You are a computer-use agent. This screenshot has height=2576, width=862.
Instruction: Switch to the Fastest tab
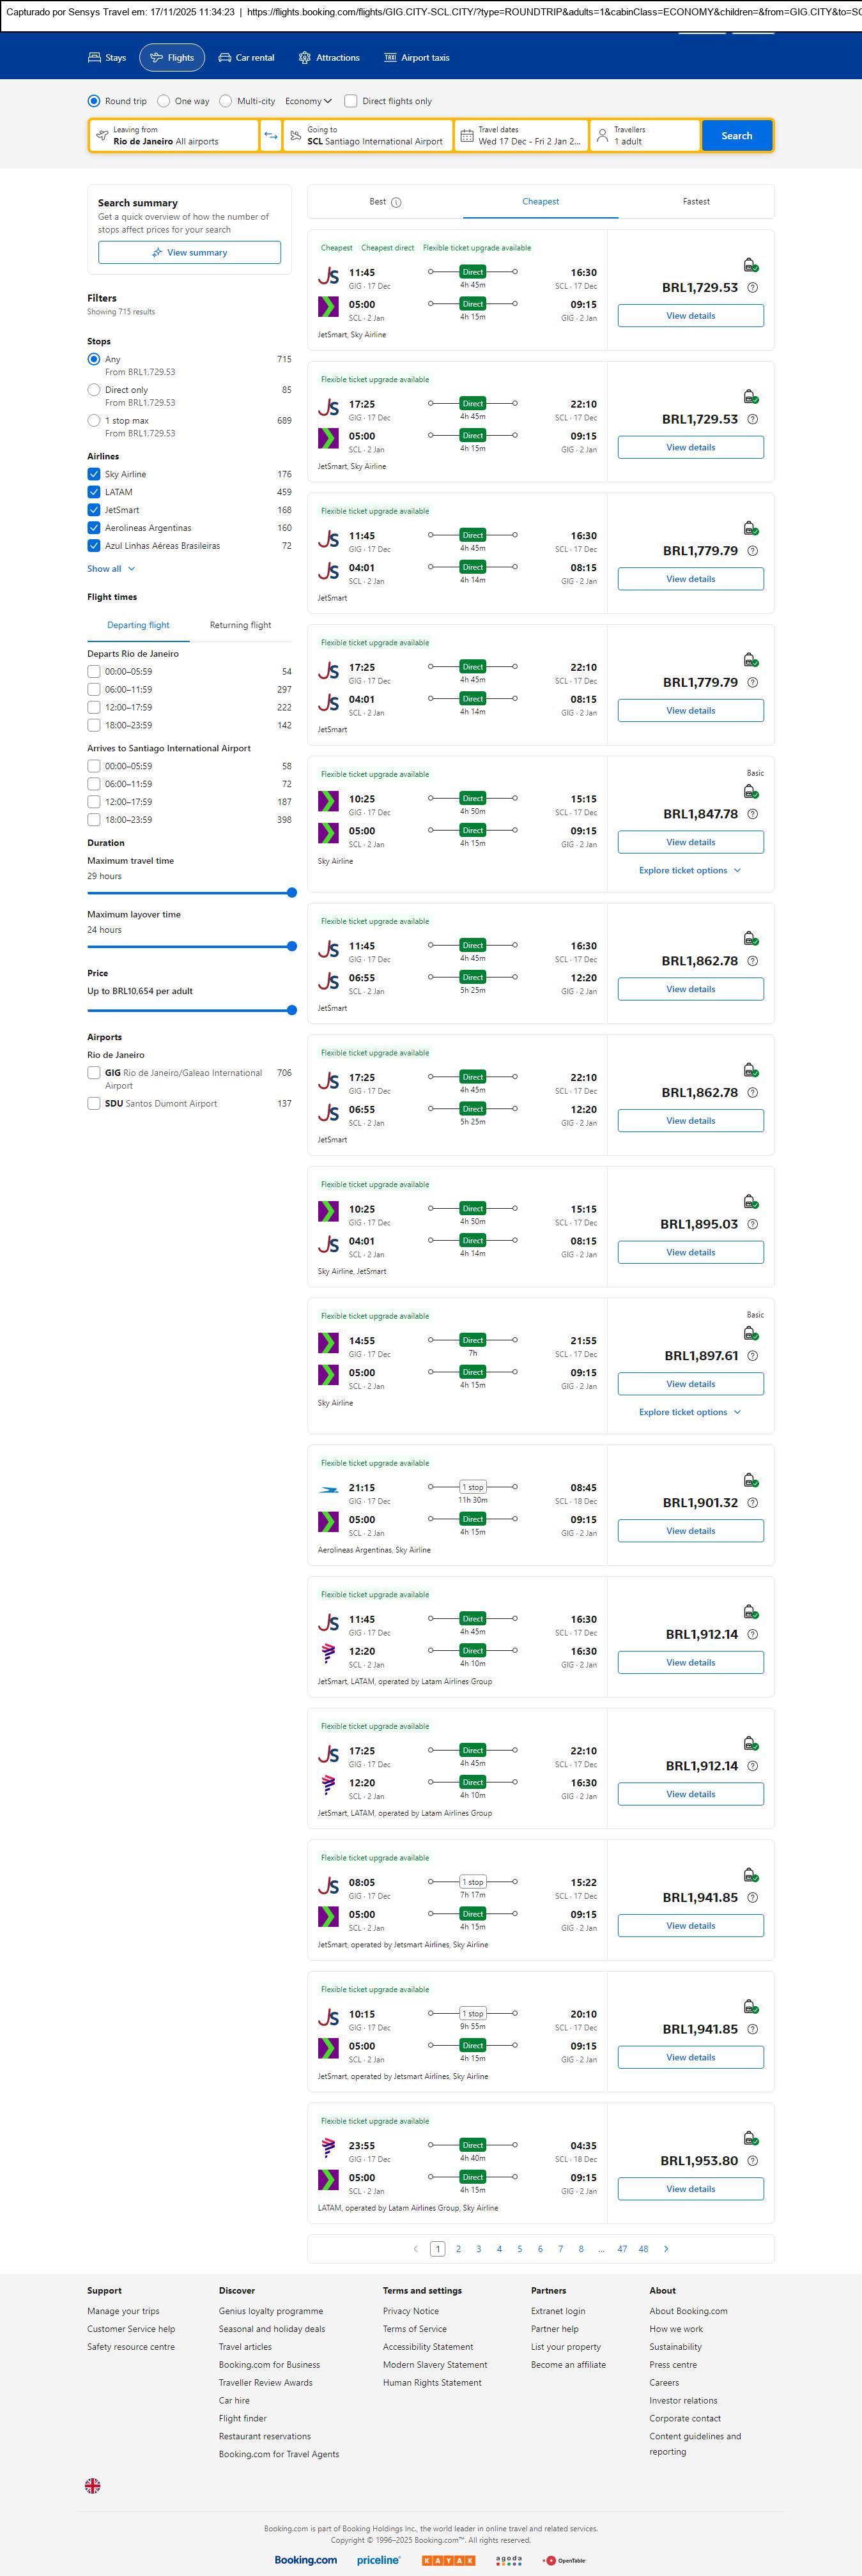point(696,202)
